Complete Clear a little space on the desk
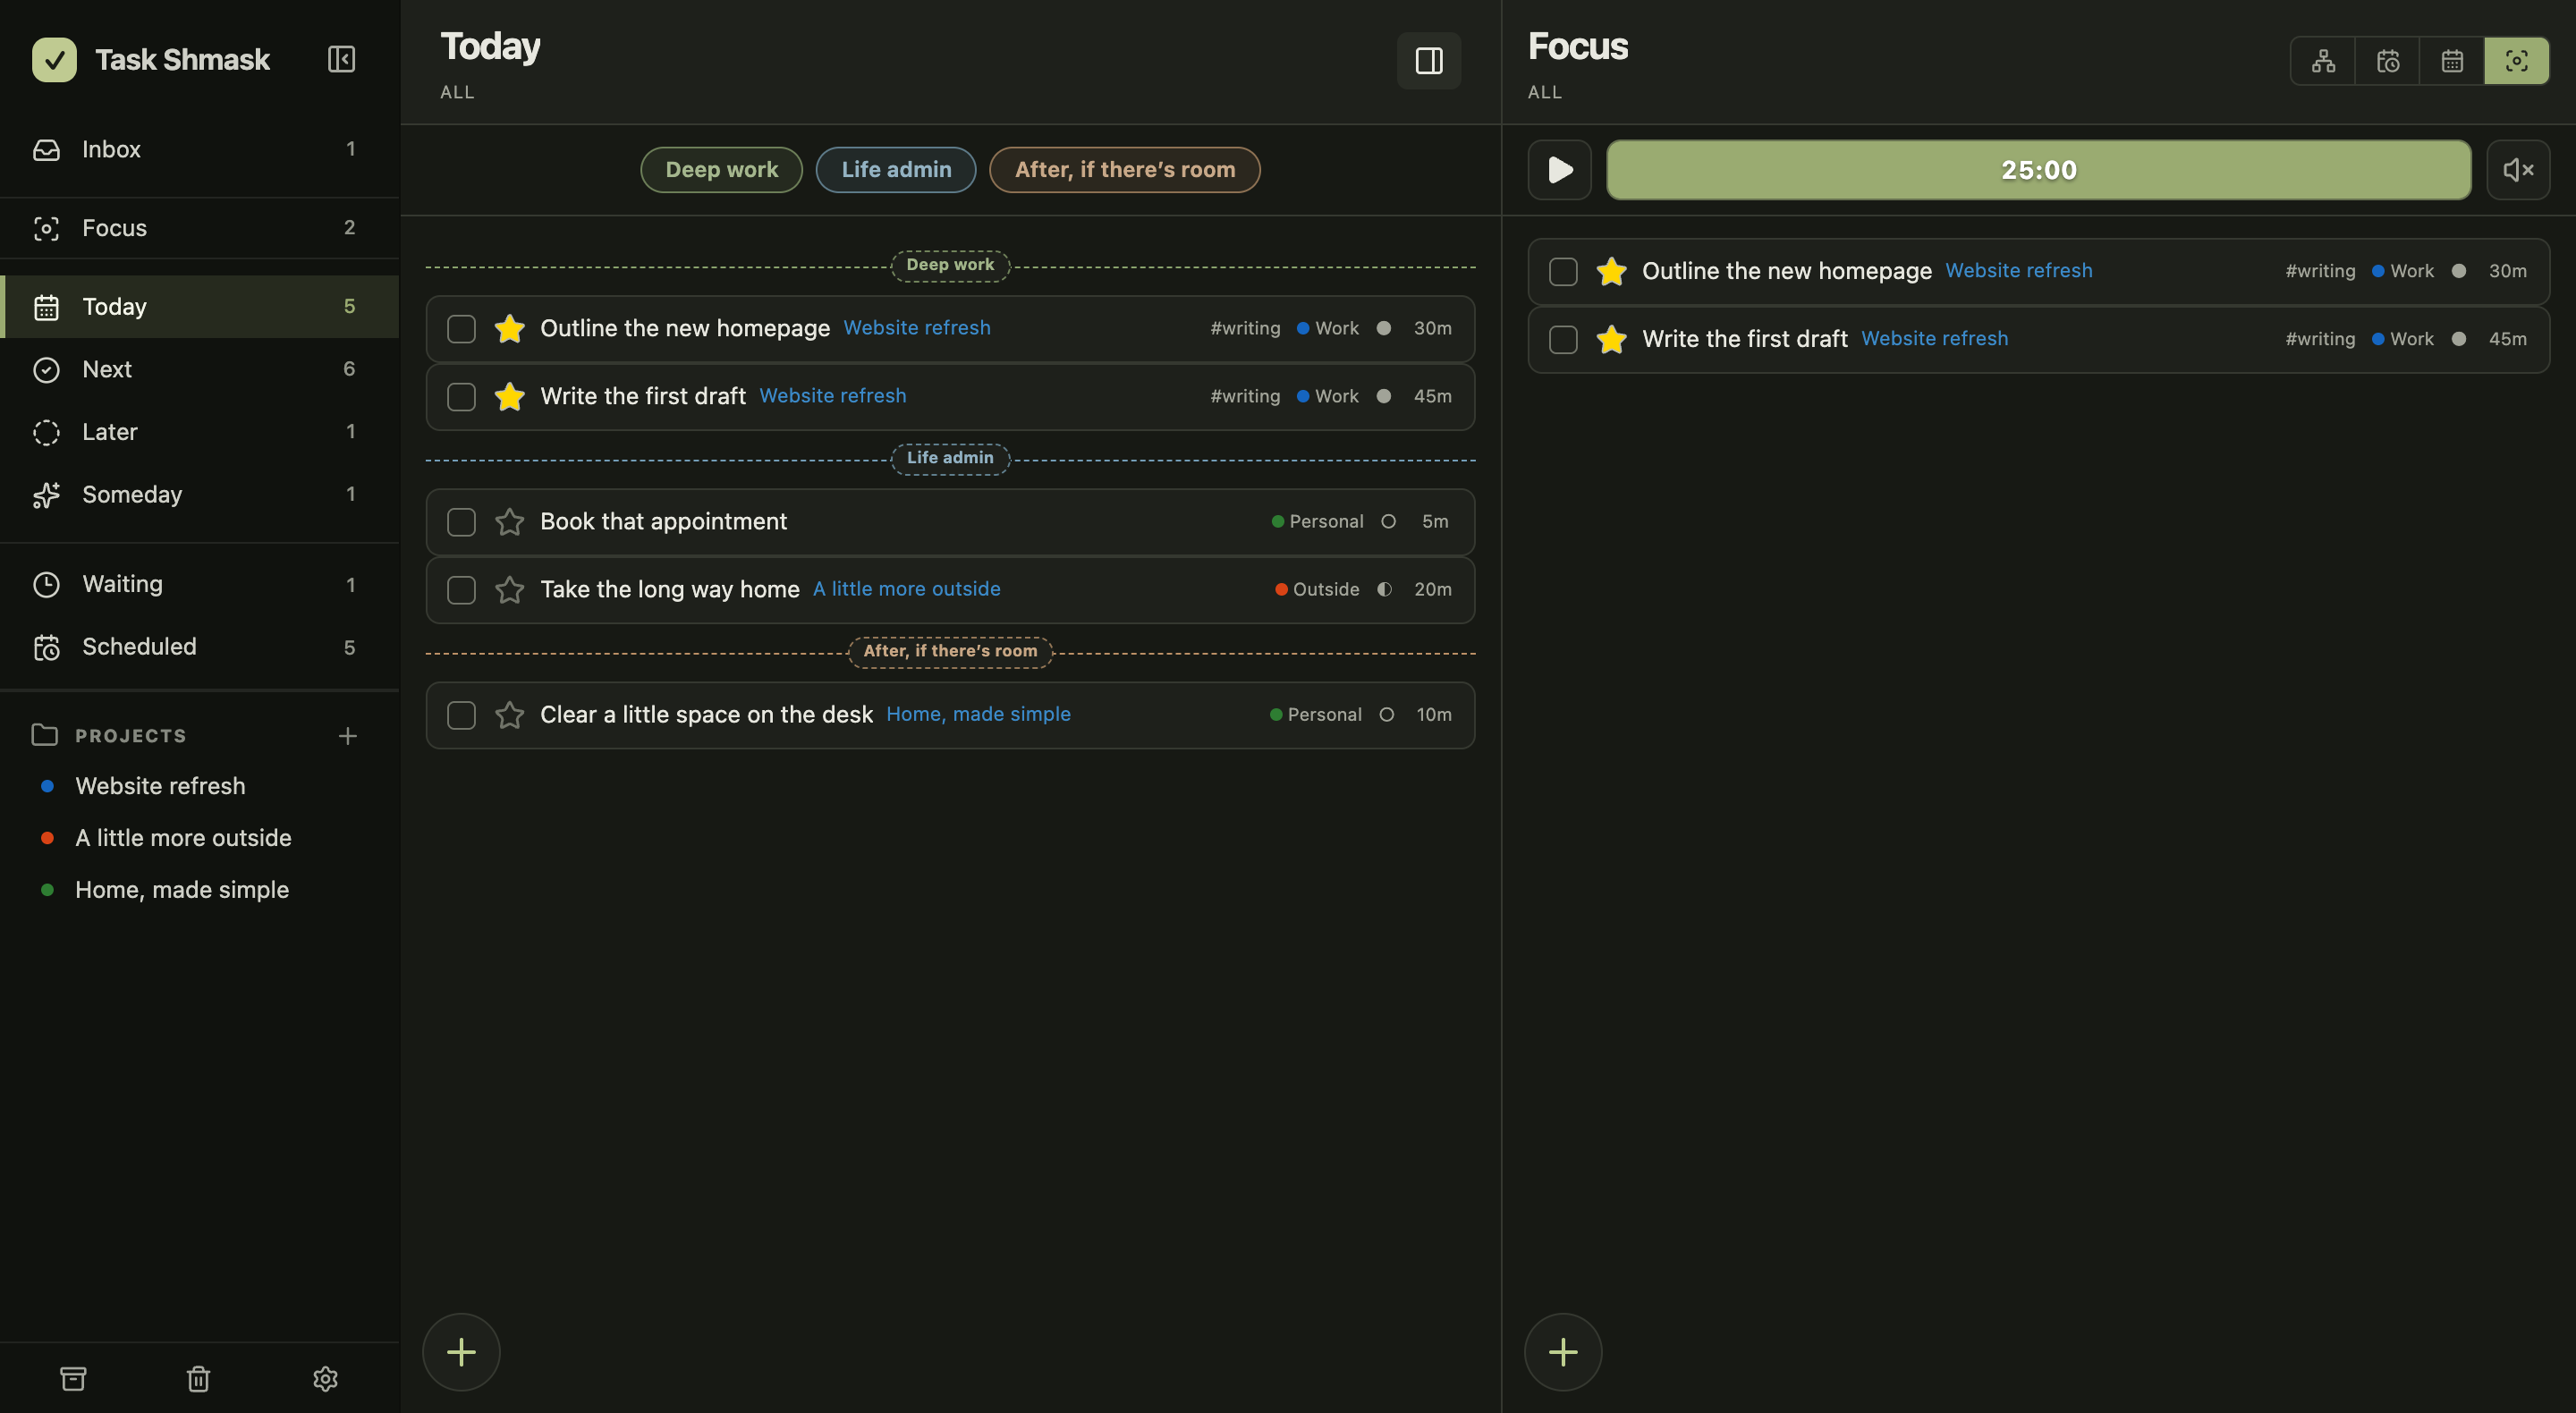The image size is (2576, 1413). click(461, 715)
